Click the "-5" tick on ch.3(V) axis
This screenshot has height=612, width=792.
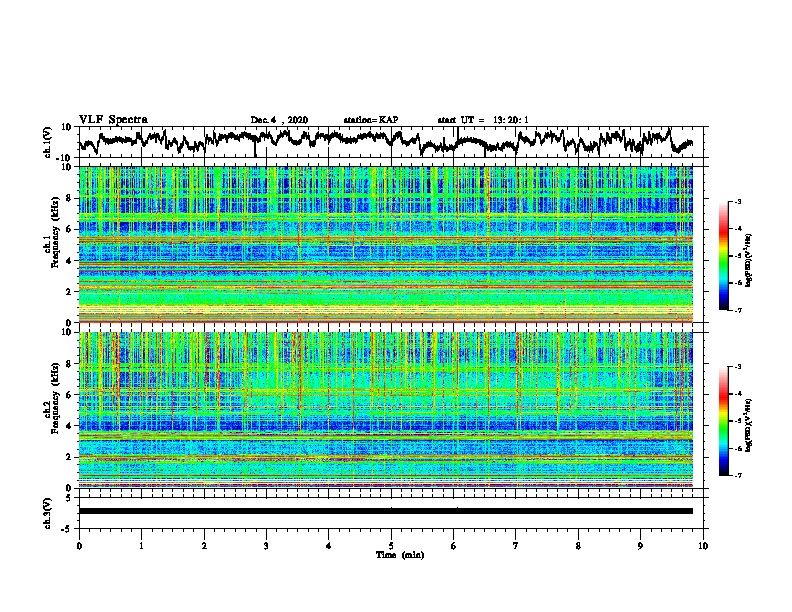[67, 529]
